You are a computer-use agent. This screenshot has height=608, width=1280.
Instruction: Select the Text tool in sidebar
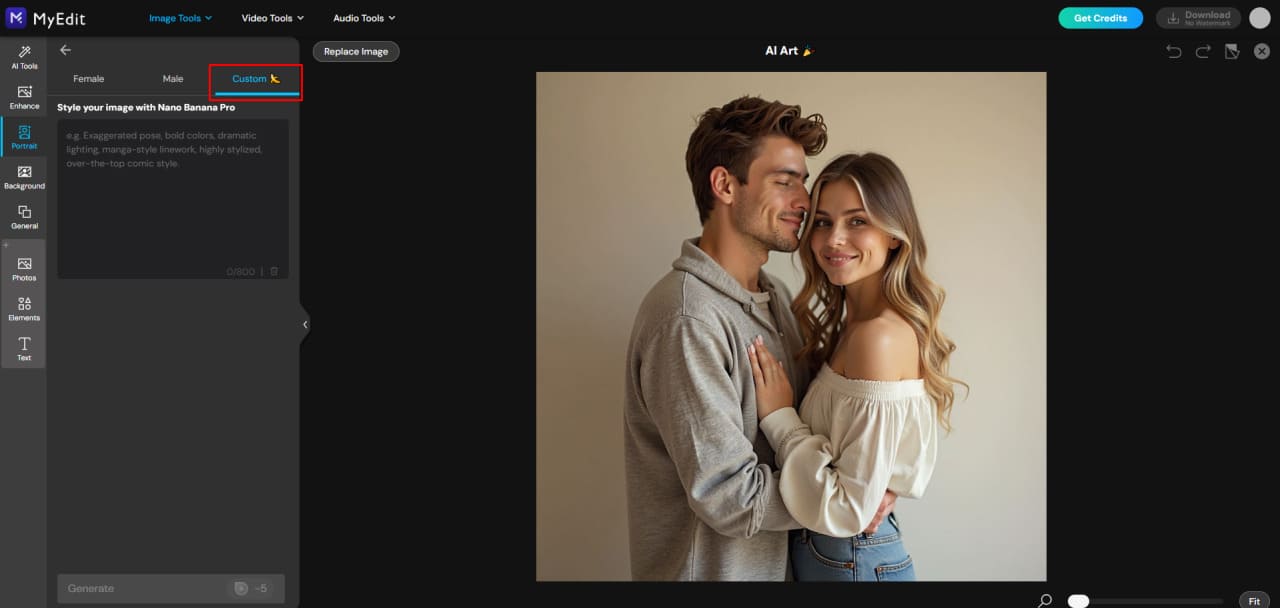coord(24,349)
